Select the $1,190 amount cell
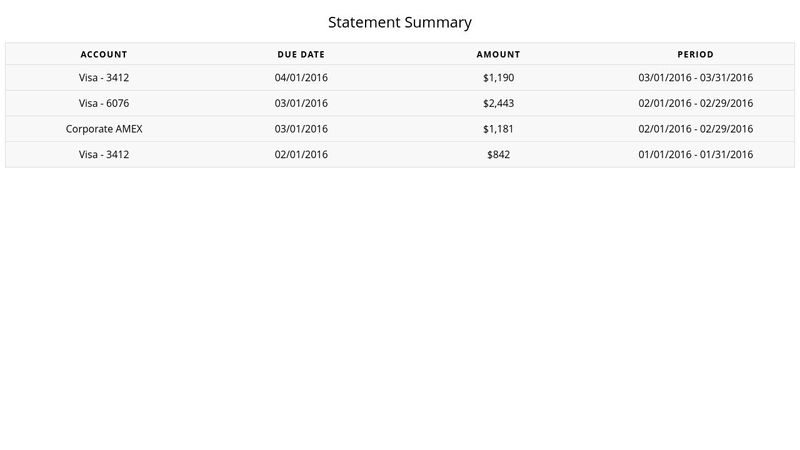 tap(498, 77)
